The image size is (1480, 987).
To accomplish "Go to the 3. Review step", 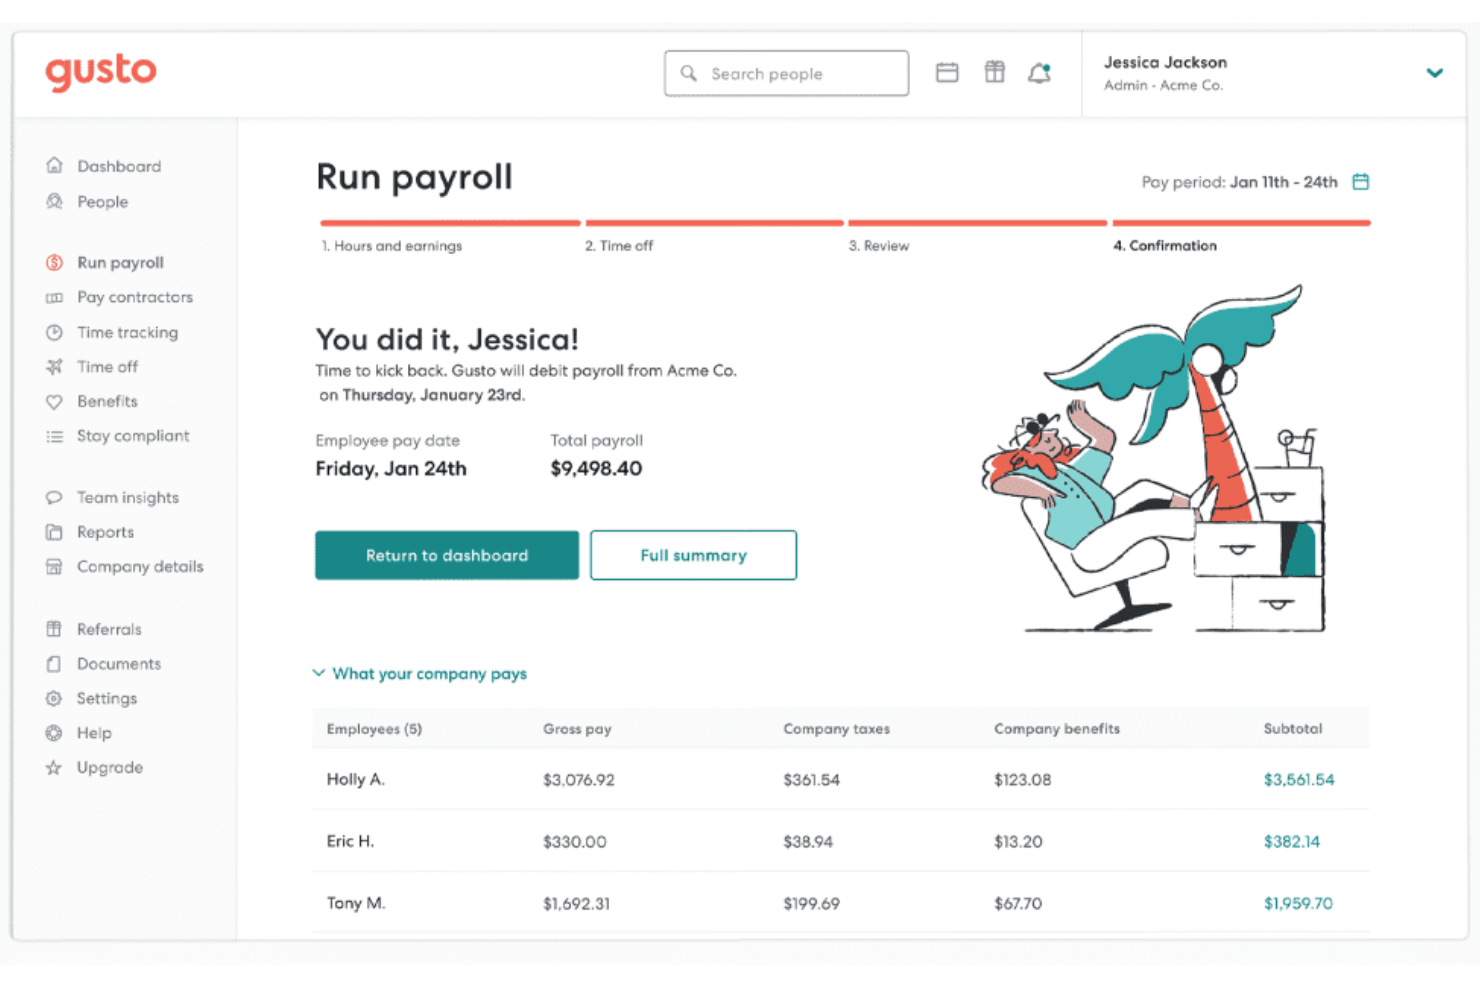I will pos(879,245).
